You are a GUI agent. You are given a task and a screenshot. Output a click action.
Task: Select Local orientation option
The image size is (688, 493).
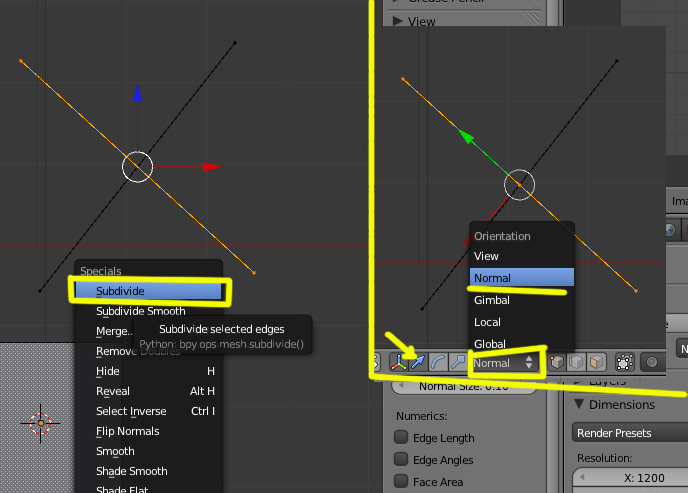(x=522, y=322)
